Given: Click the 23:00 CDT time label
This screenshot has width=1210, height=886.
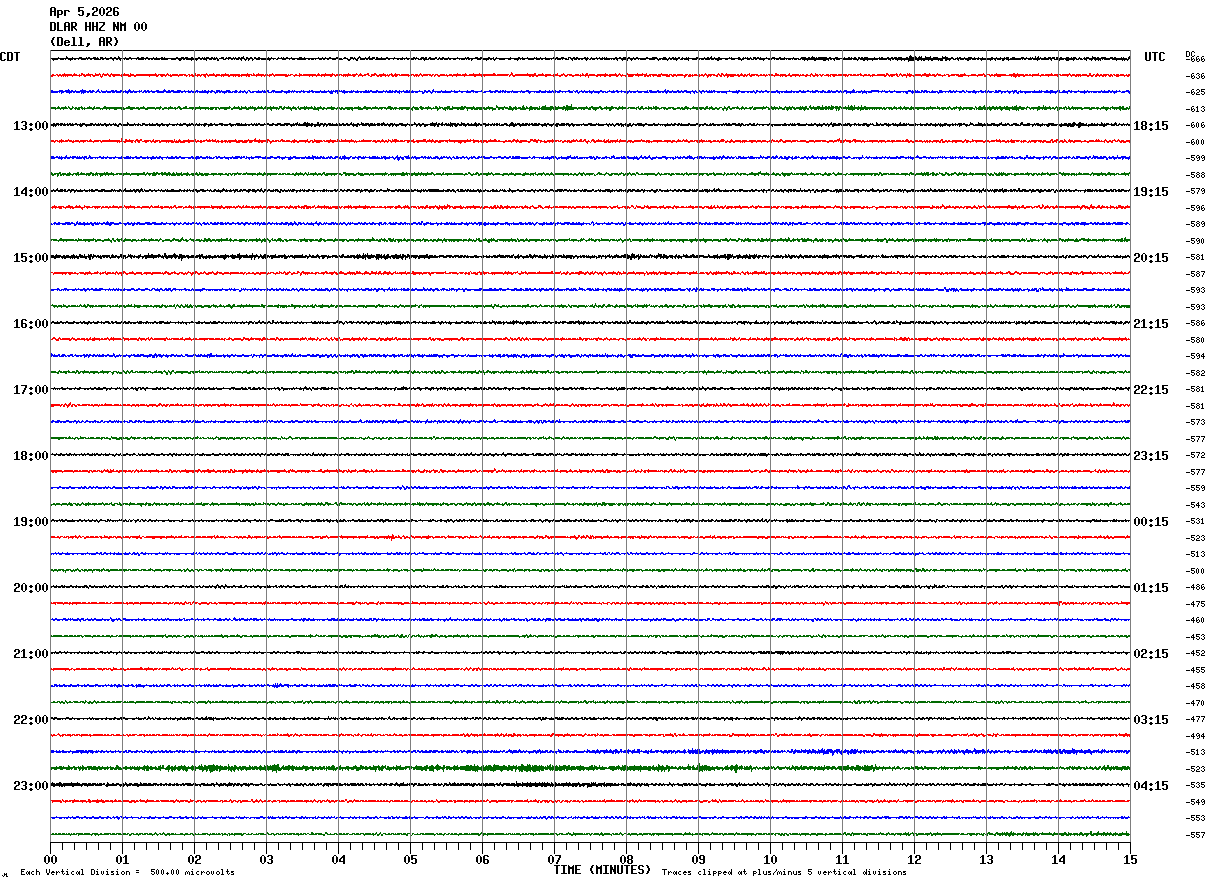Looking at the screenshot, I should [31, 786].
